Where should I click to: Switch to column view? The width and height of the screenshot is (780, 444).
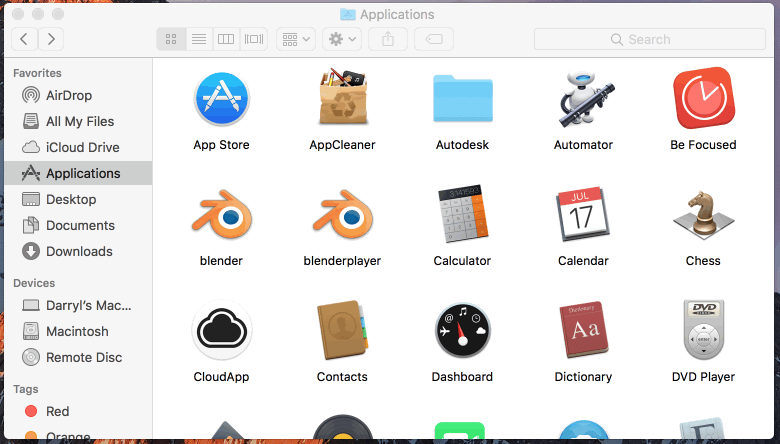point(226,39)
